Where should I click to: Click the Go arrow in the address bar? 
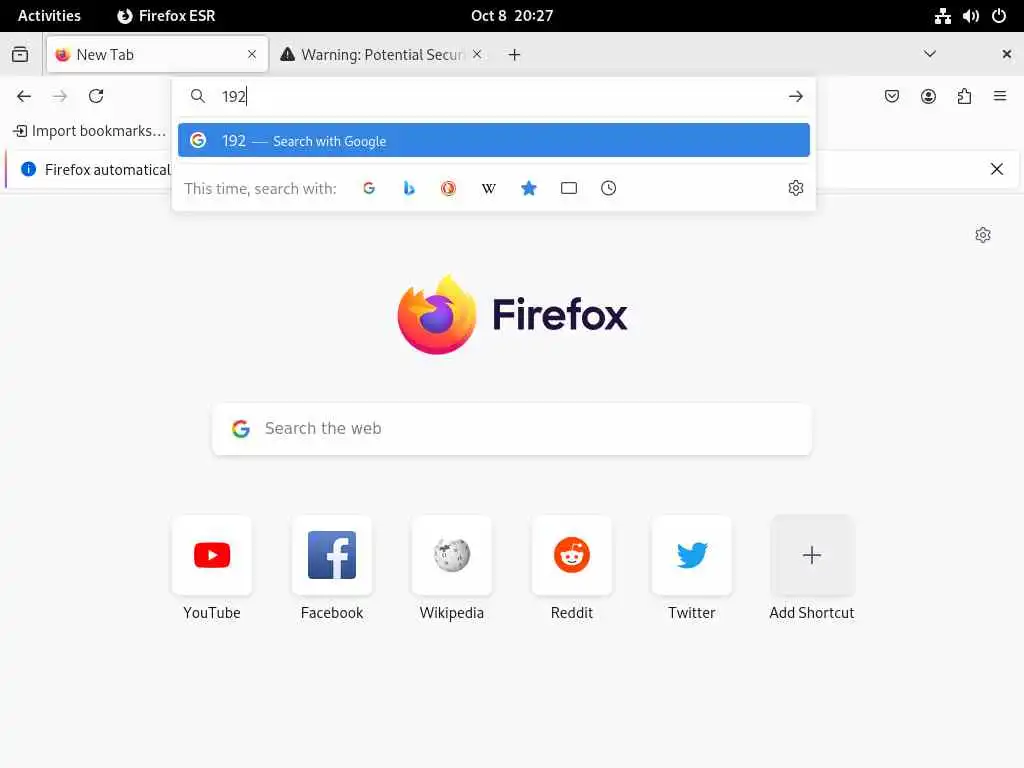[795, 96]
